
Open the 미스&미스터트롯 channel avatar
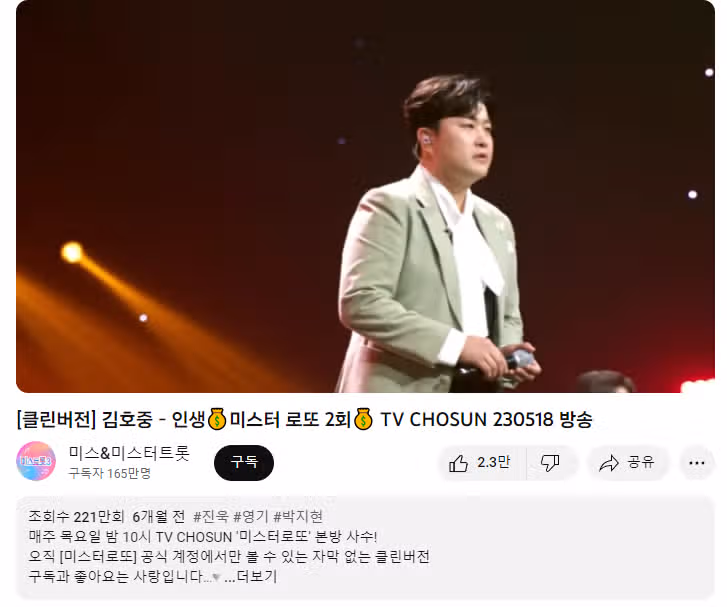36,461
